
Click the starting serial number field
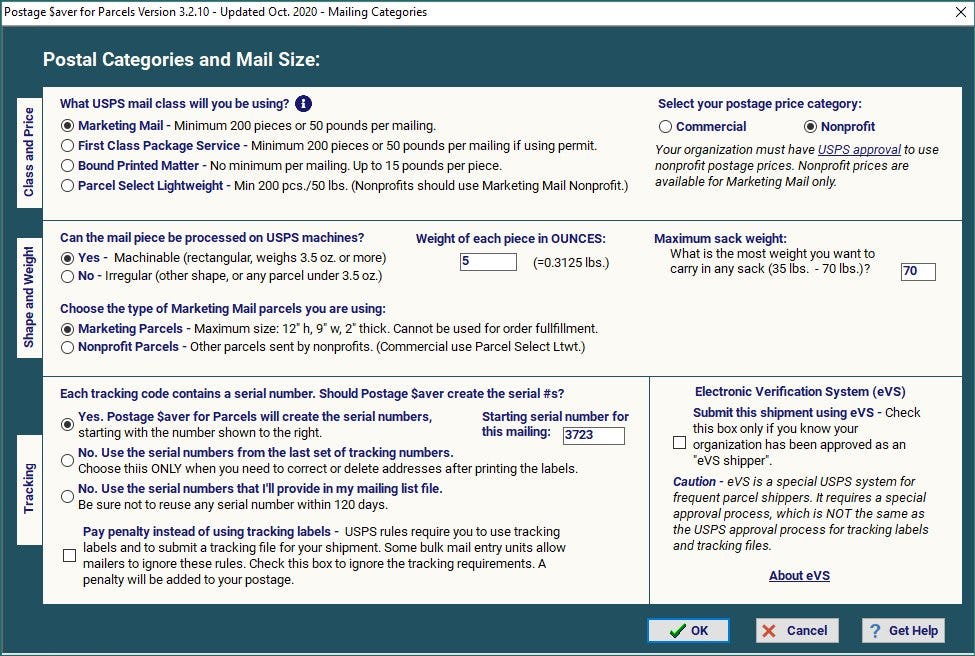tap(594, 435)
